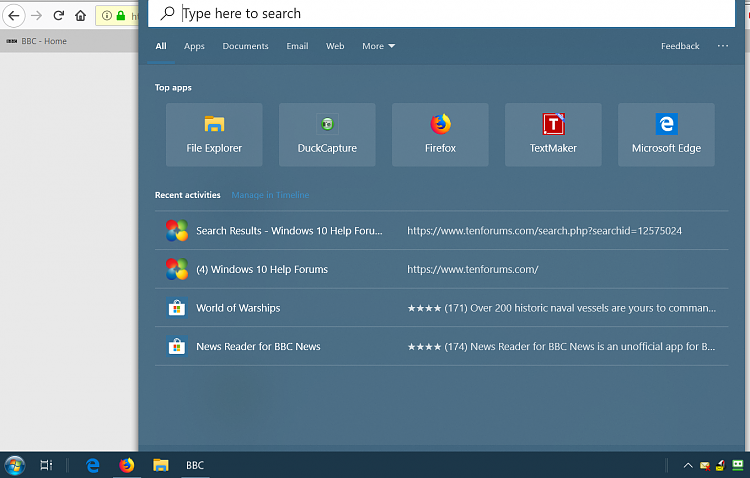The image size is (750, 478).
Task: Click the Store icon beside World of Warships
Action: (x=176, y=308)
